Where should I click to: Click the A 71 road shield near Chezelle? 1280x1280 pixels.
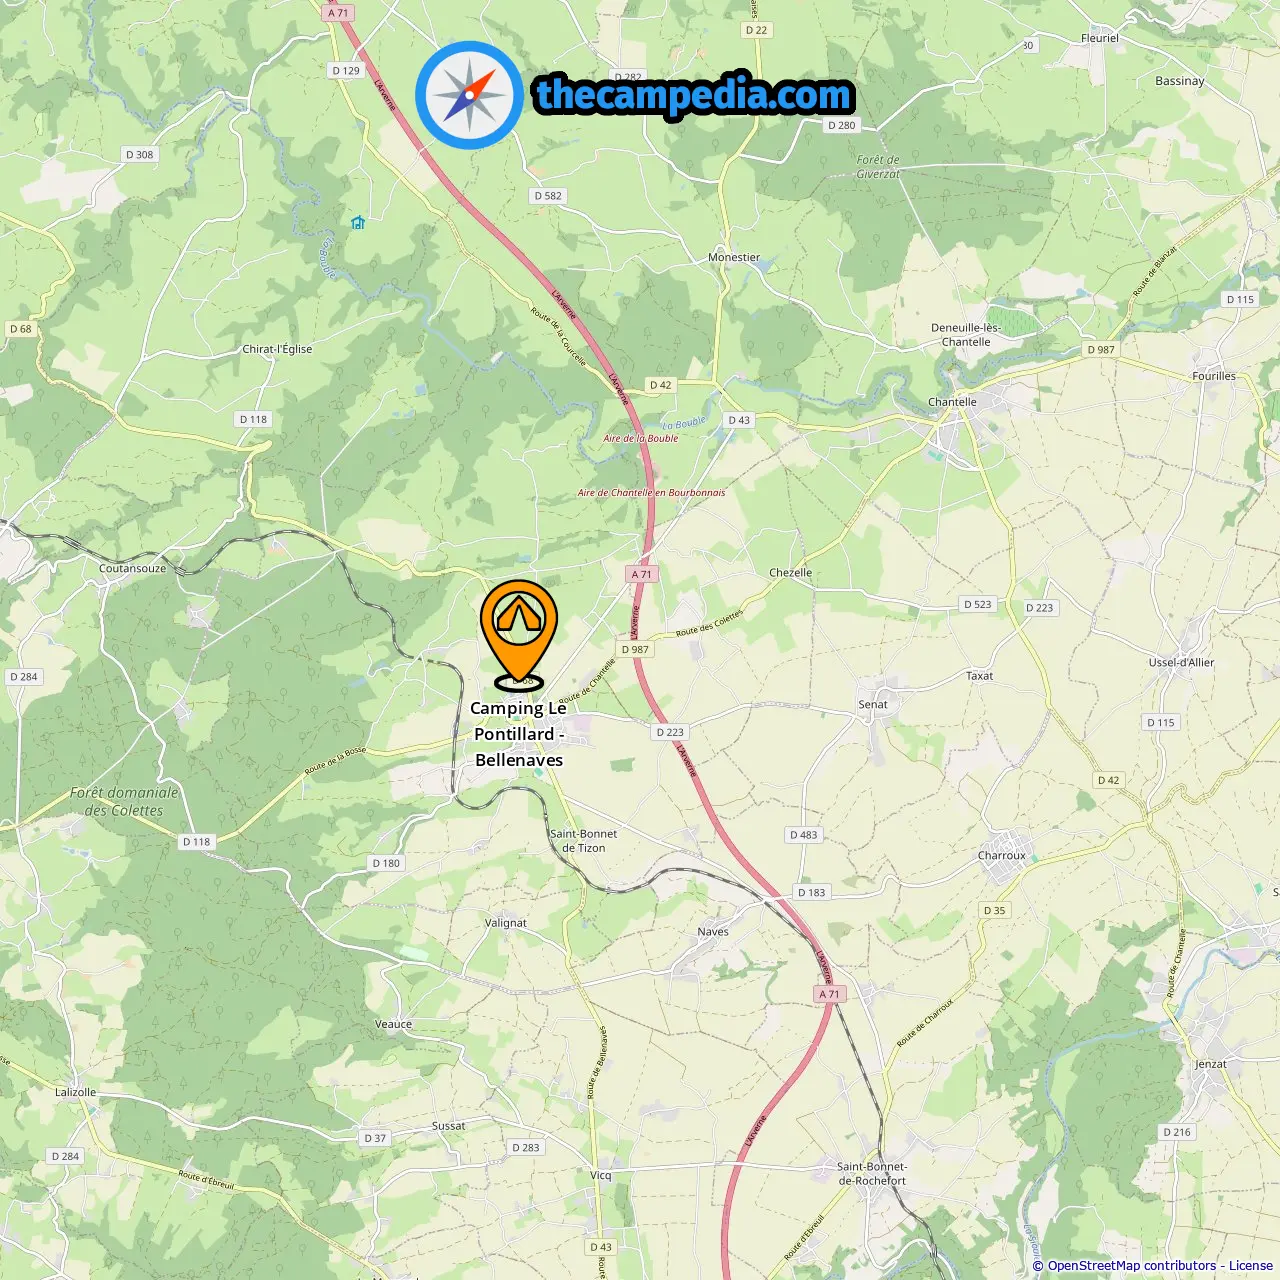[642, 574]
